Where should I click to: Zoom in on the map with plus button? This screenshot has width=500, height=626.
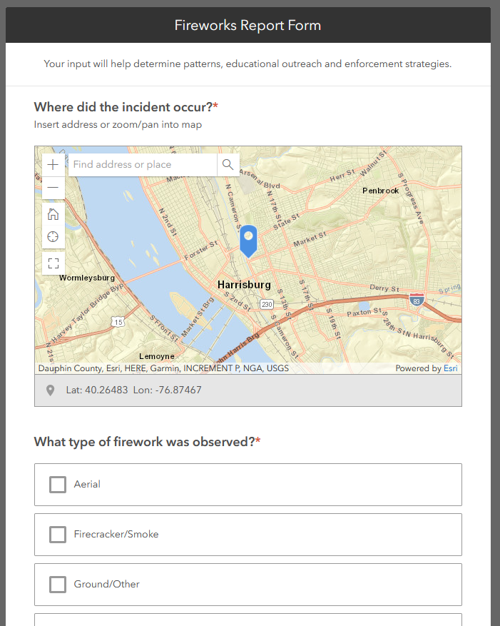click(x=53, y=164)
